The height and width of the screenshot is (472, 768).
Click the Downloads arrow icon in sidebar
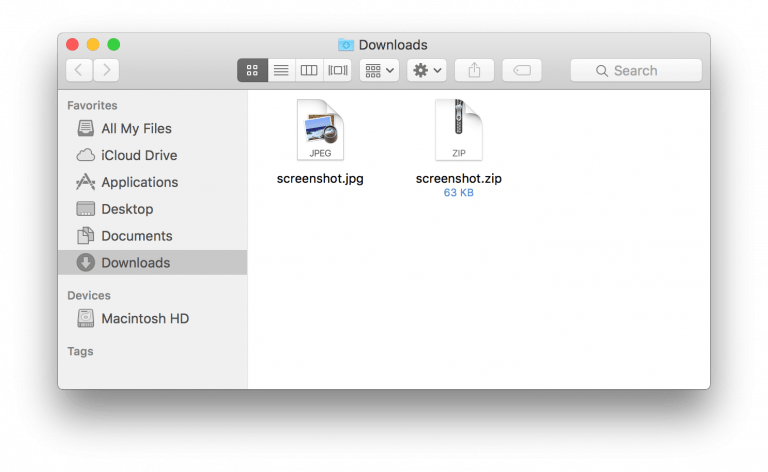pos(86,262)
